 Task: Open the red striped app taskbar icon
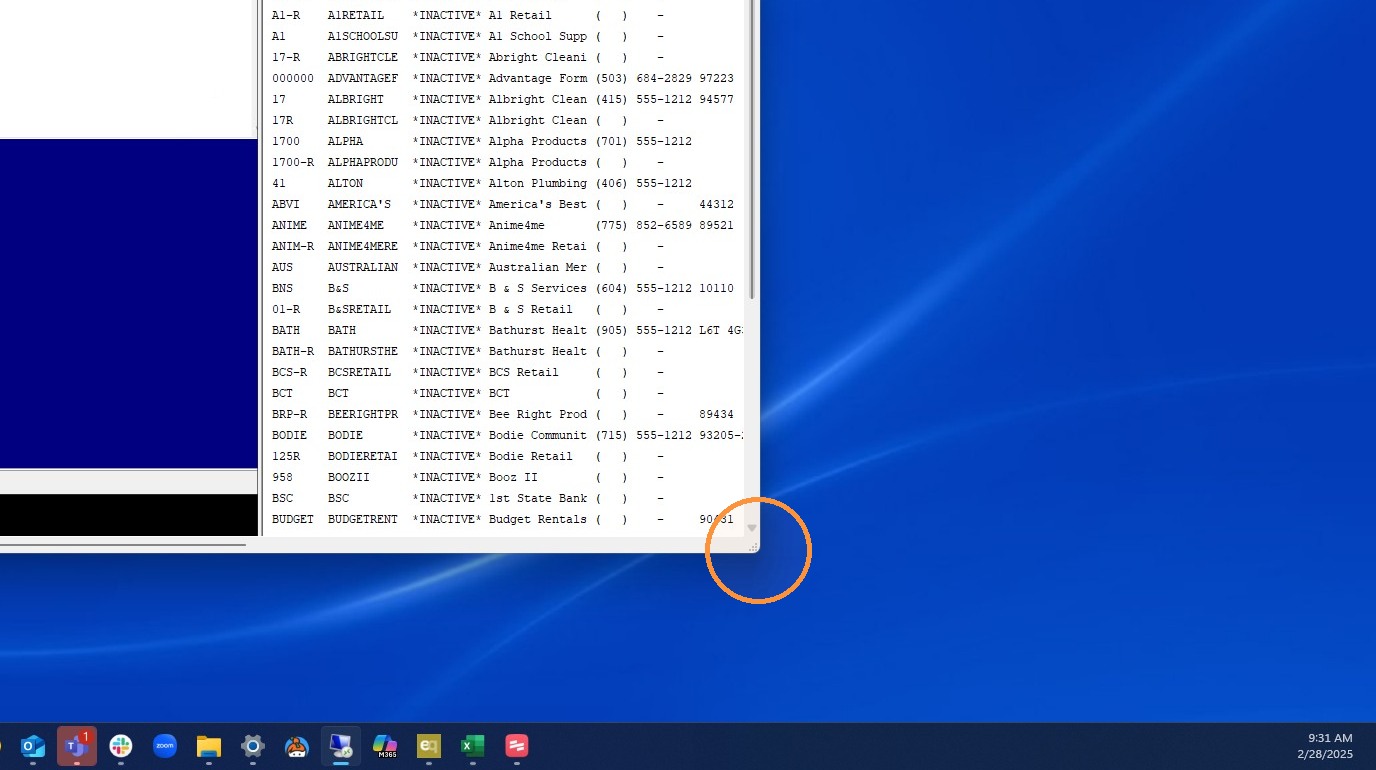517,746
